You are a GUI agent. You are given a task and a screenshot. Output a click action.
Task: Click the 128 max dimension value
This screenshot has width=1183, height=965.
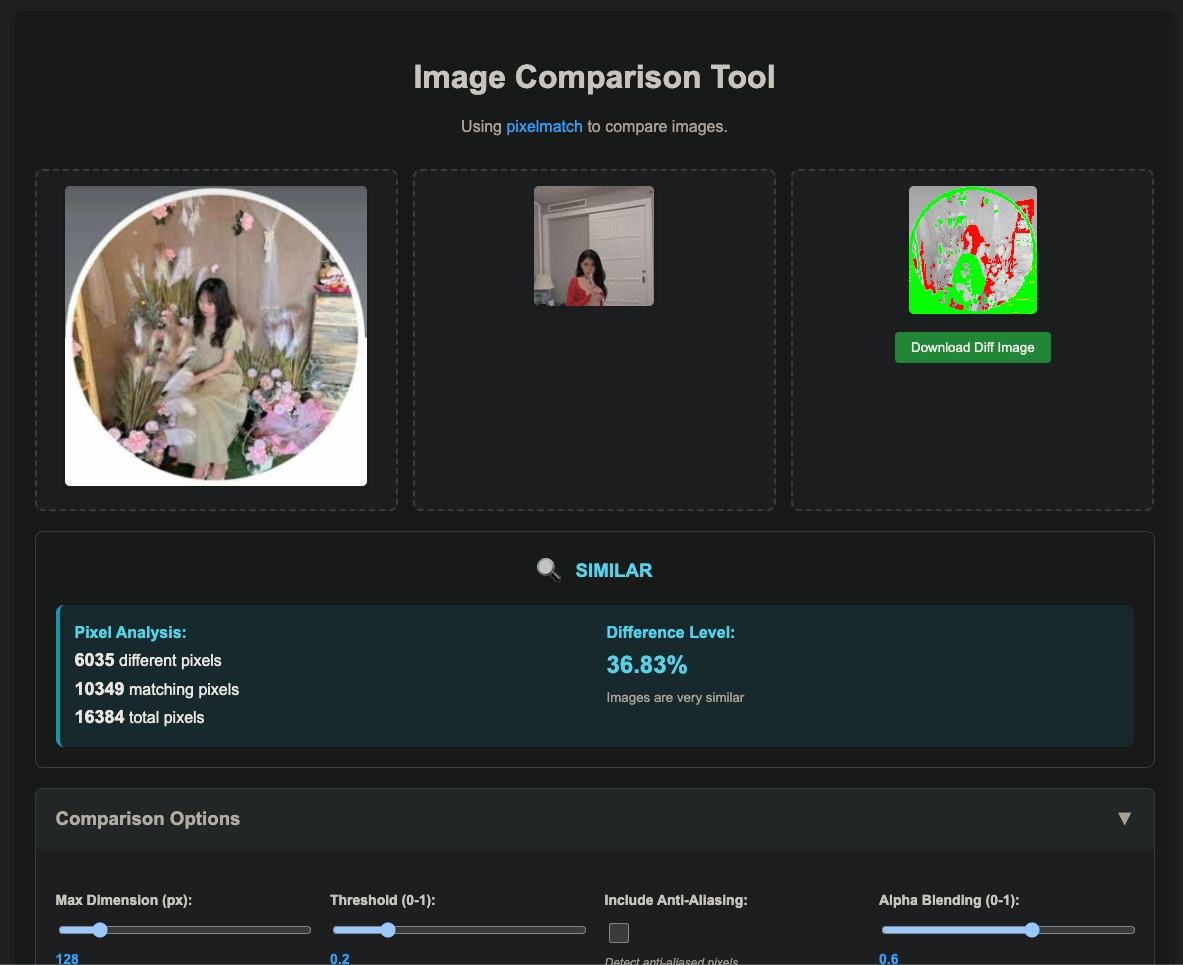point(67,958)
